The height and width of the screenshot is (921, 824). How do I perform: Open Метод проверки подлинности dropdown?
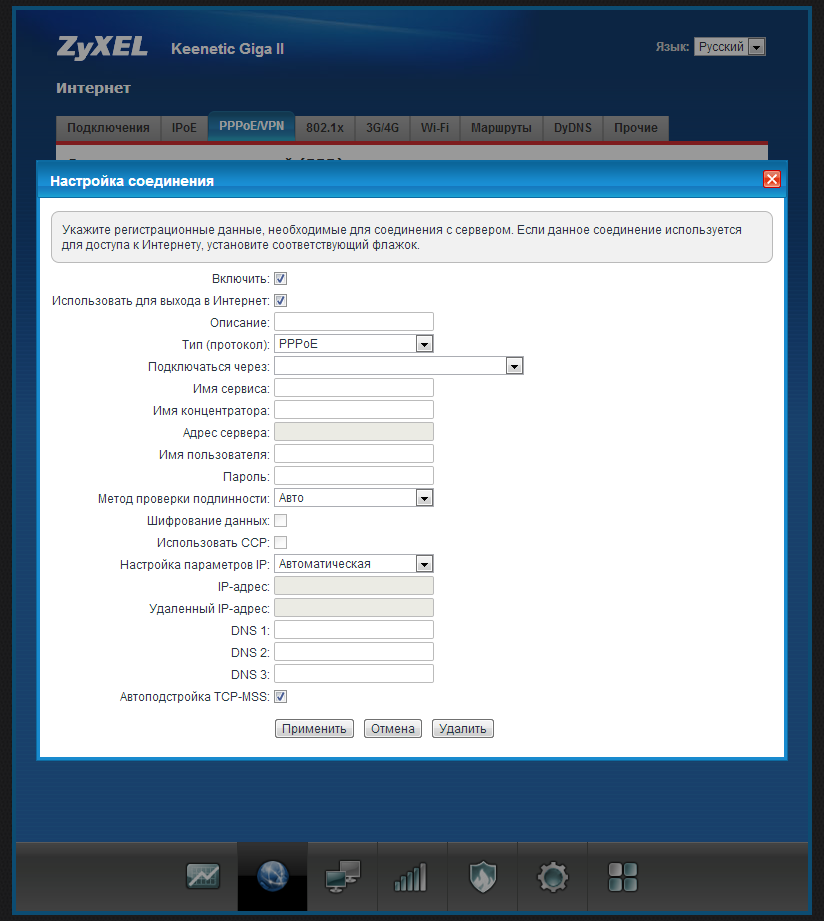pos(354,498)
